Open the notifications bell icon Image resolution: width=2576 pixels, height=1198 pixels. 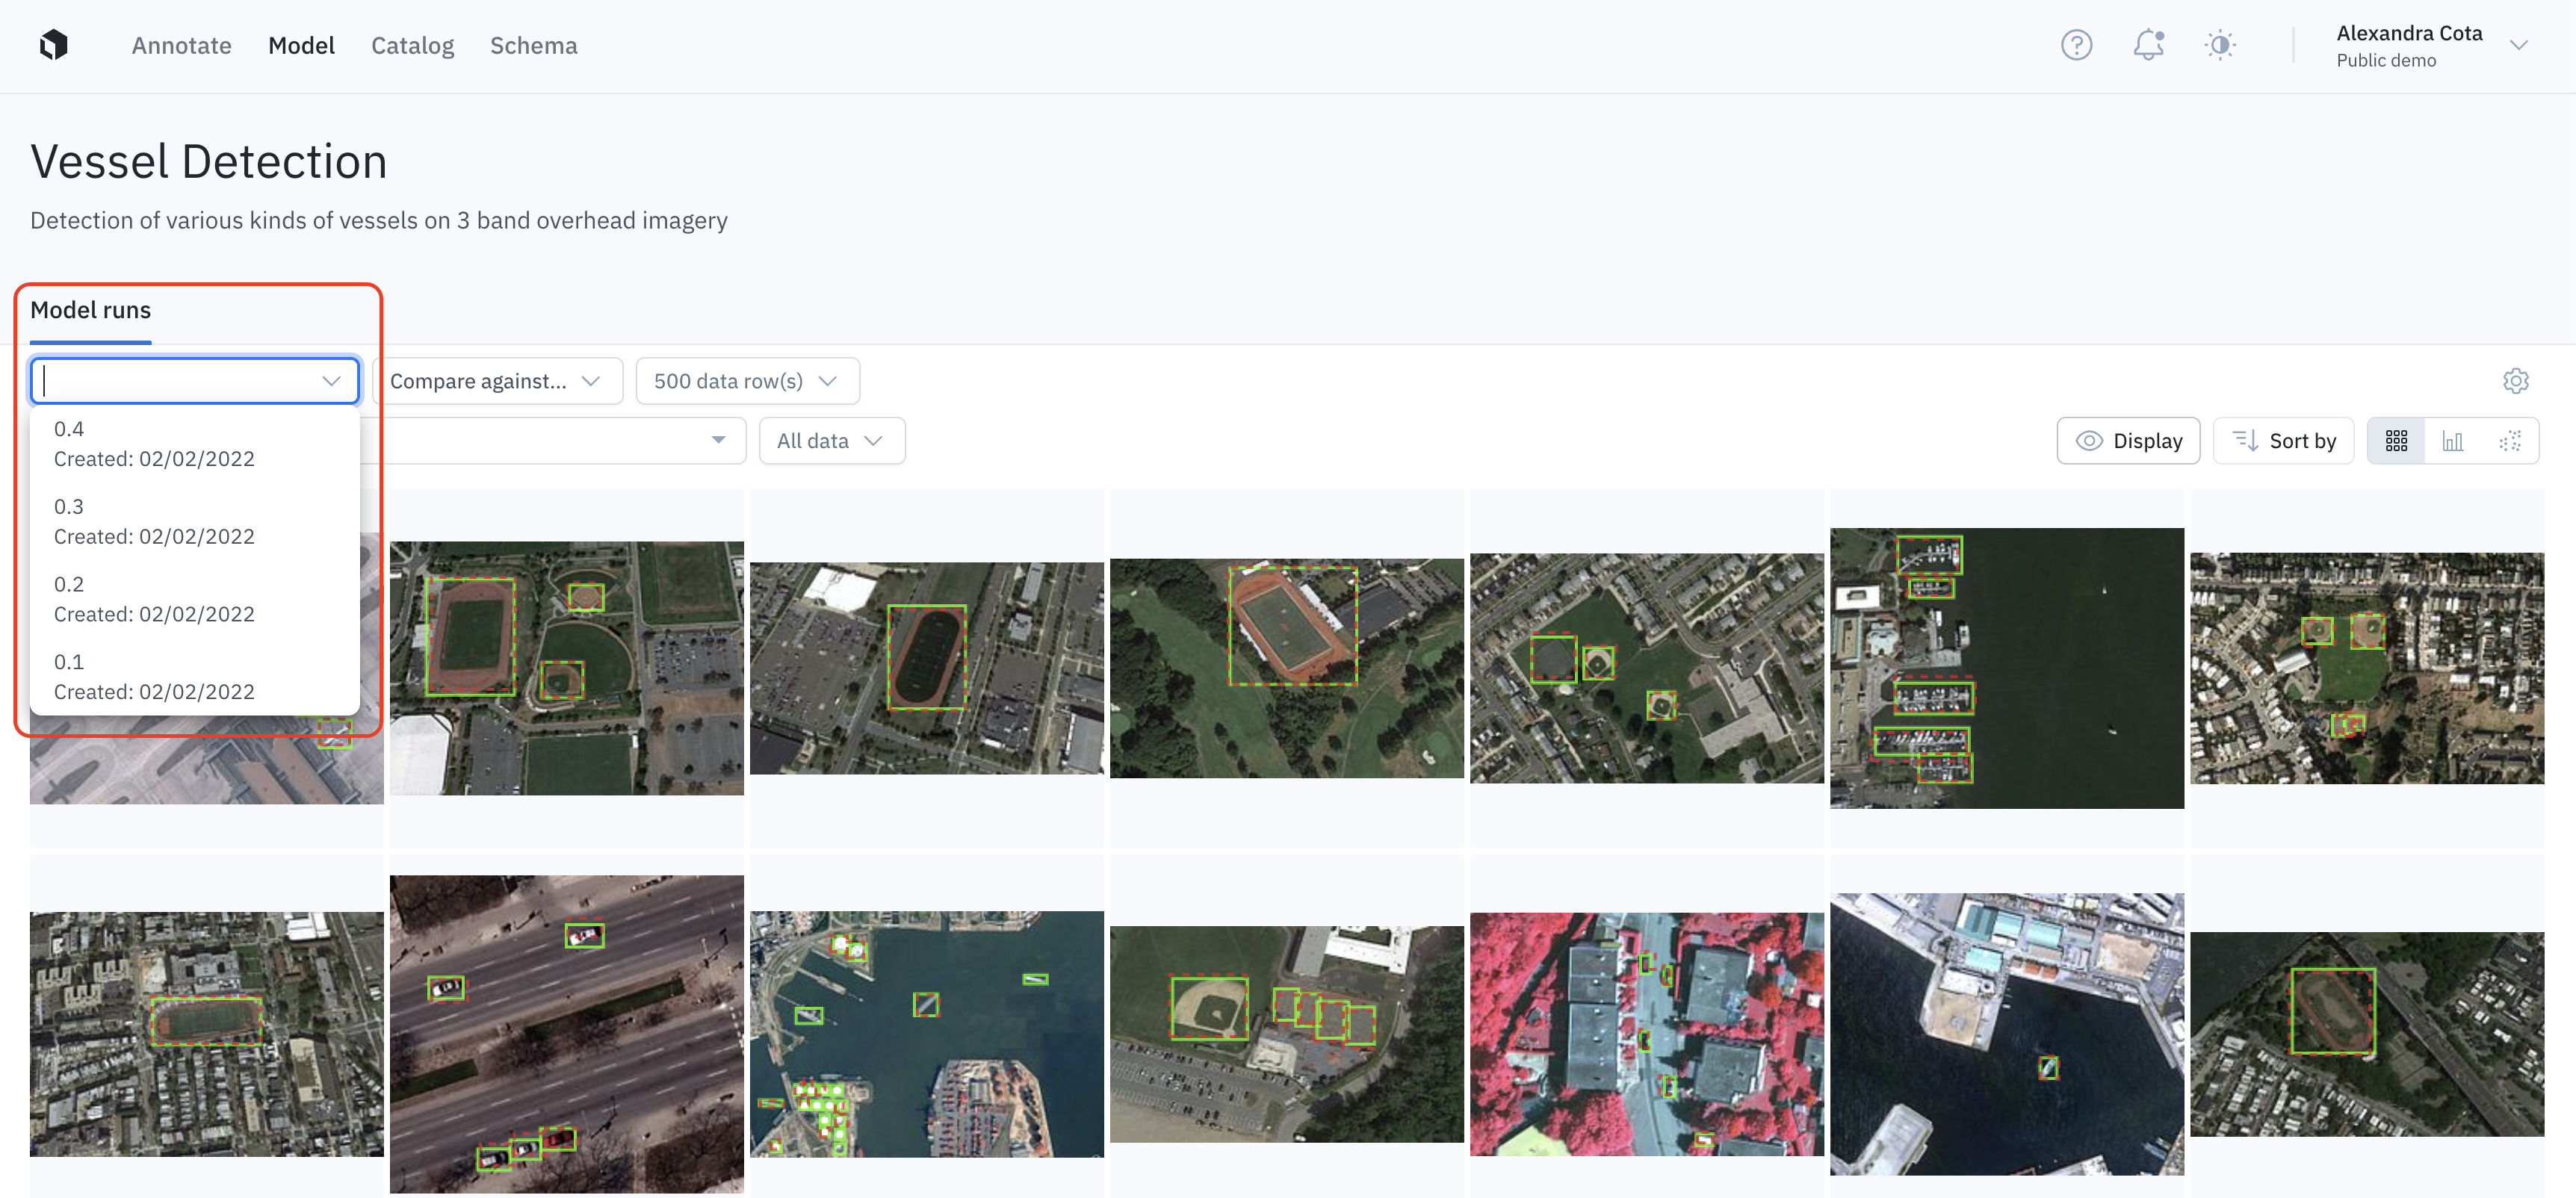coord(2148,45)
